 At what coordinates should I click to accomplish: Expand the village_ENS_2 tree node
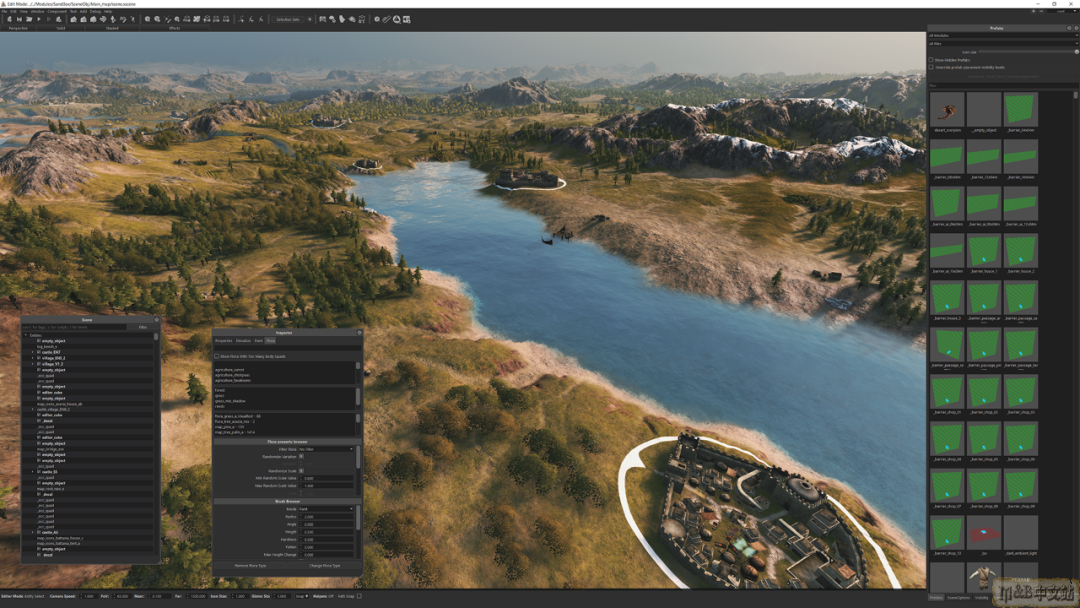tap(32, 358)
